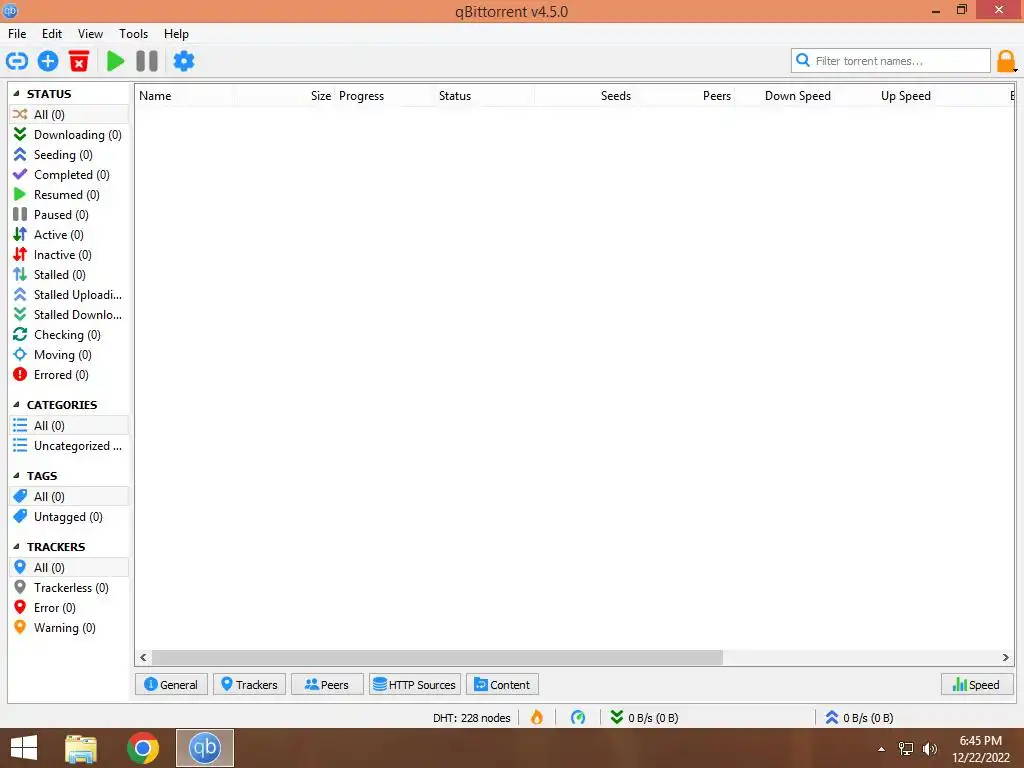Switch to the Content tab
The image size is (1024, 768).
502,684
